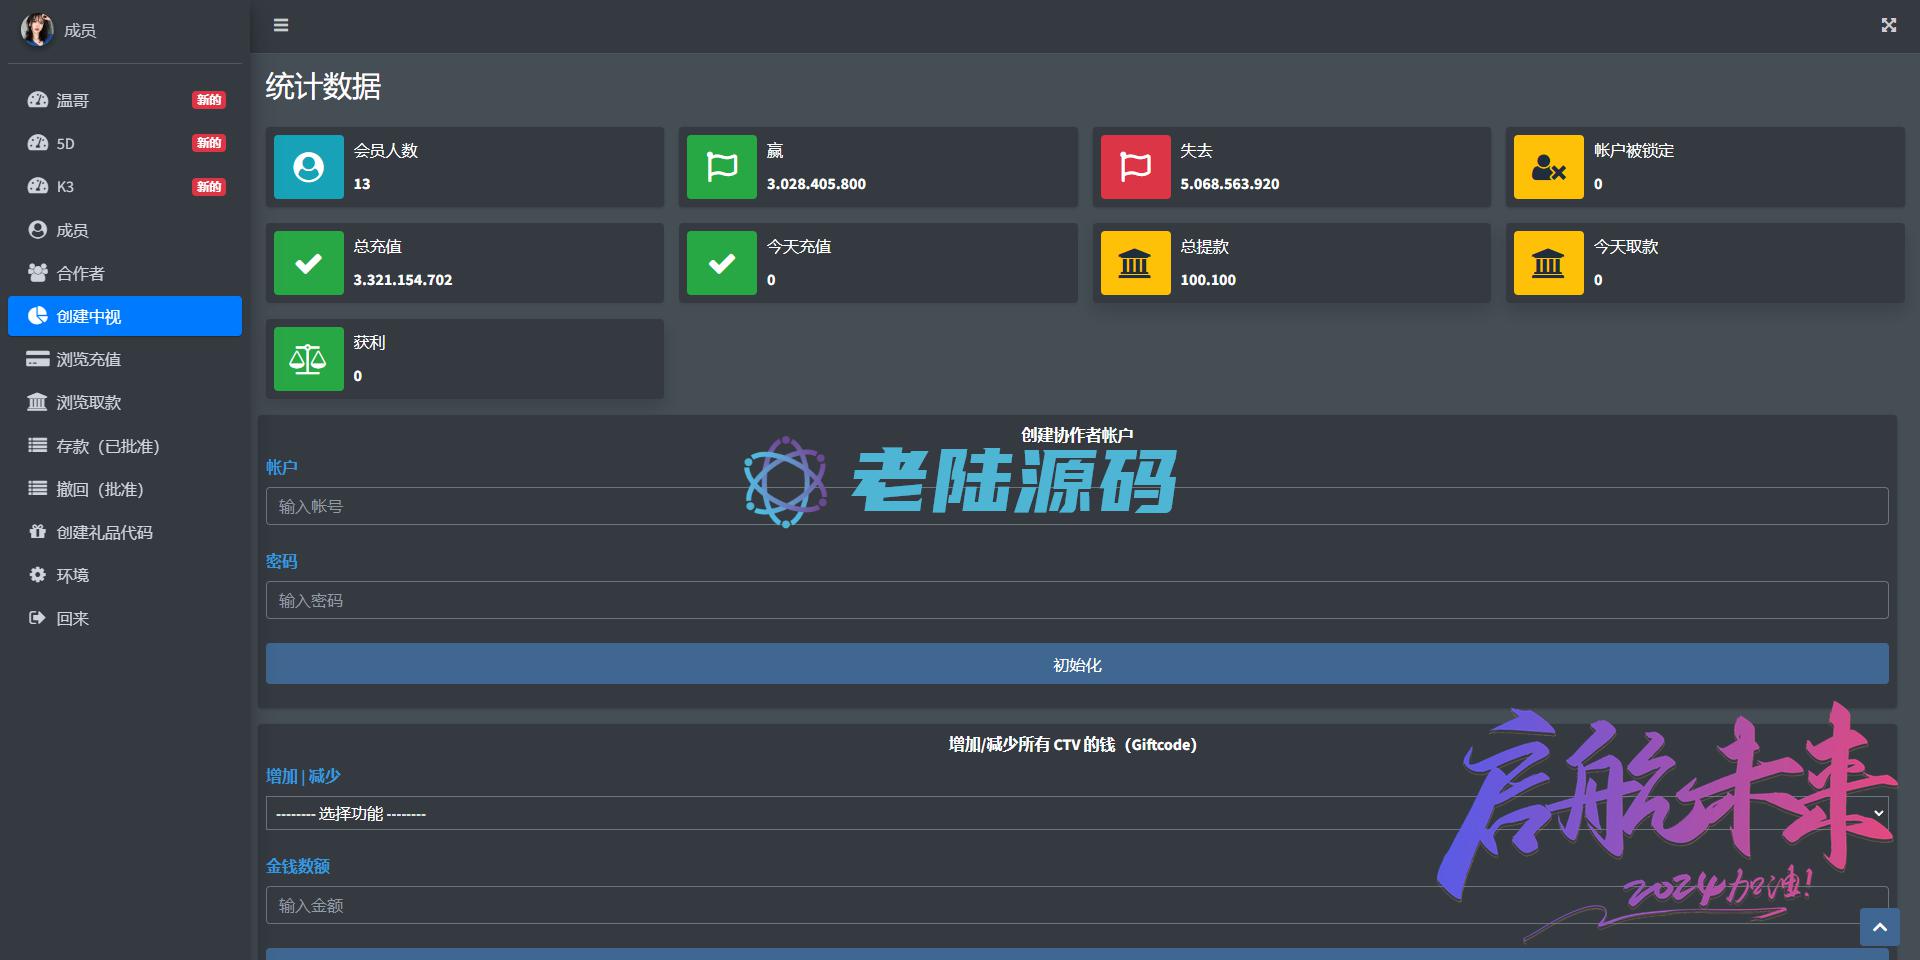Click the K3 gauge icon
Viewport: 1920px width, 960px height.
(x=38, y=186)
